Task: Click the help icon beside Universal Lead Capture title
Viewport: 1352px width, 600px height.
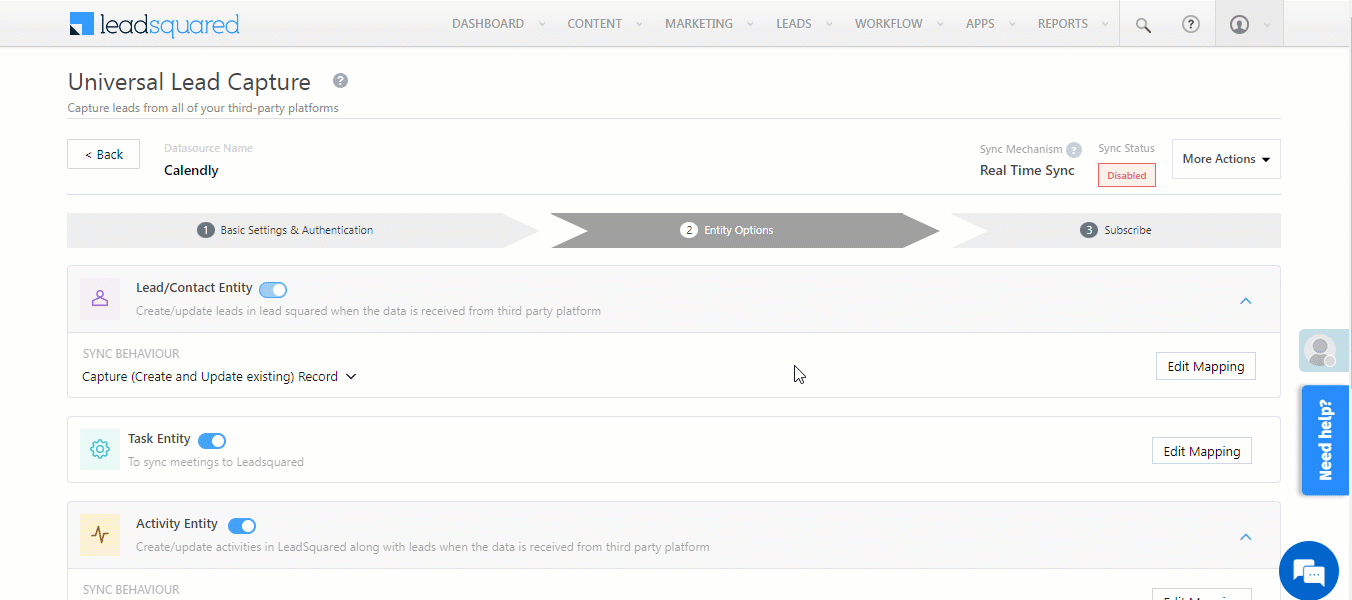Action: click(x=339, y=81)
